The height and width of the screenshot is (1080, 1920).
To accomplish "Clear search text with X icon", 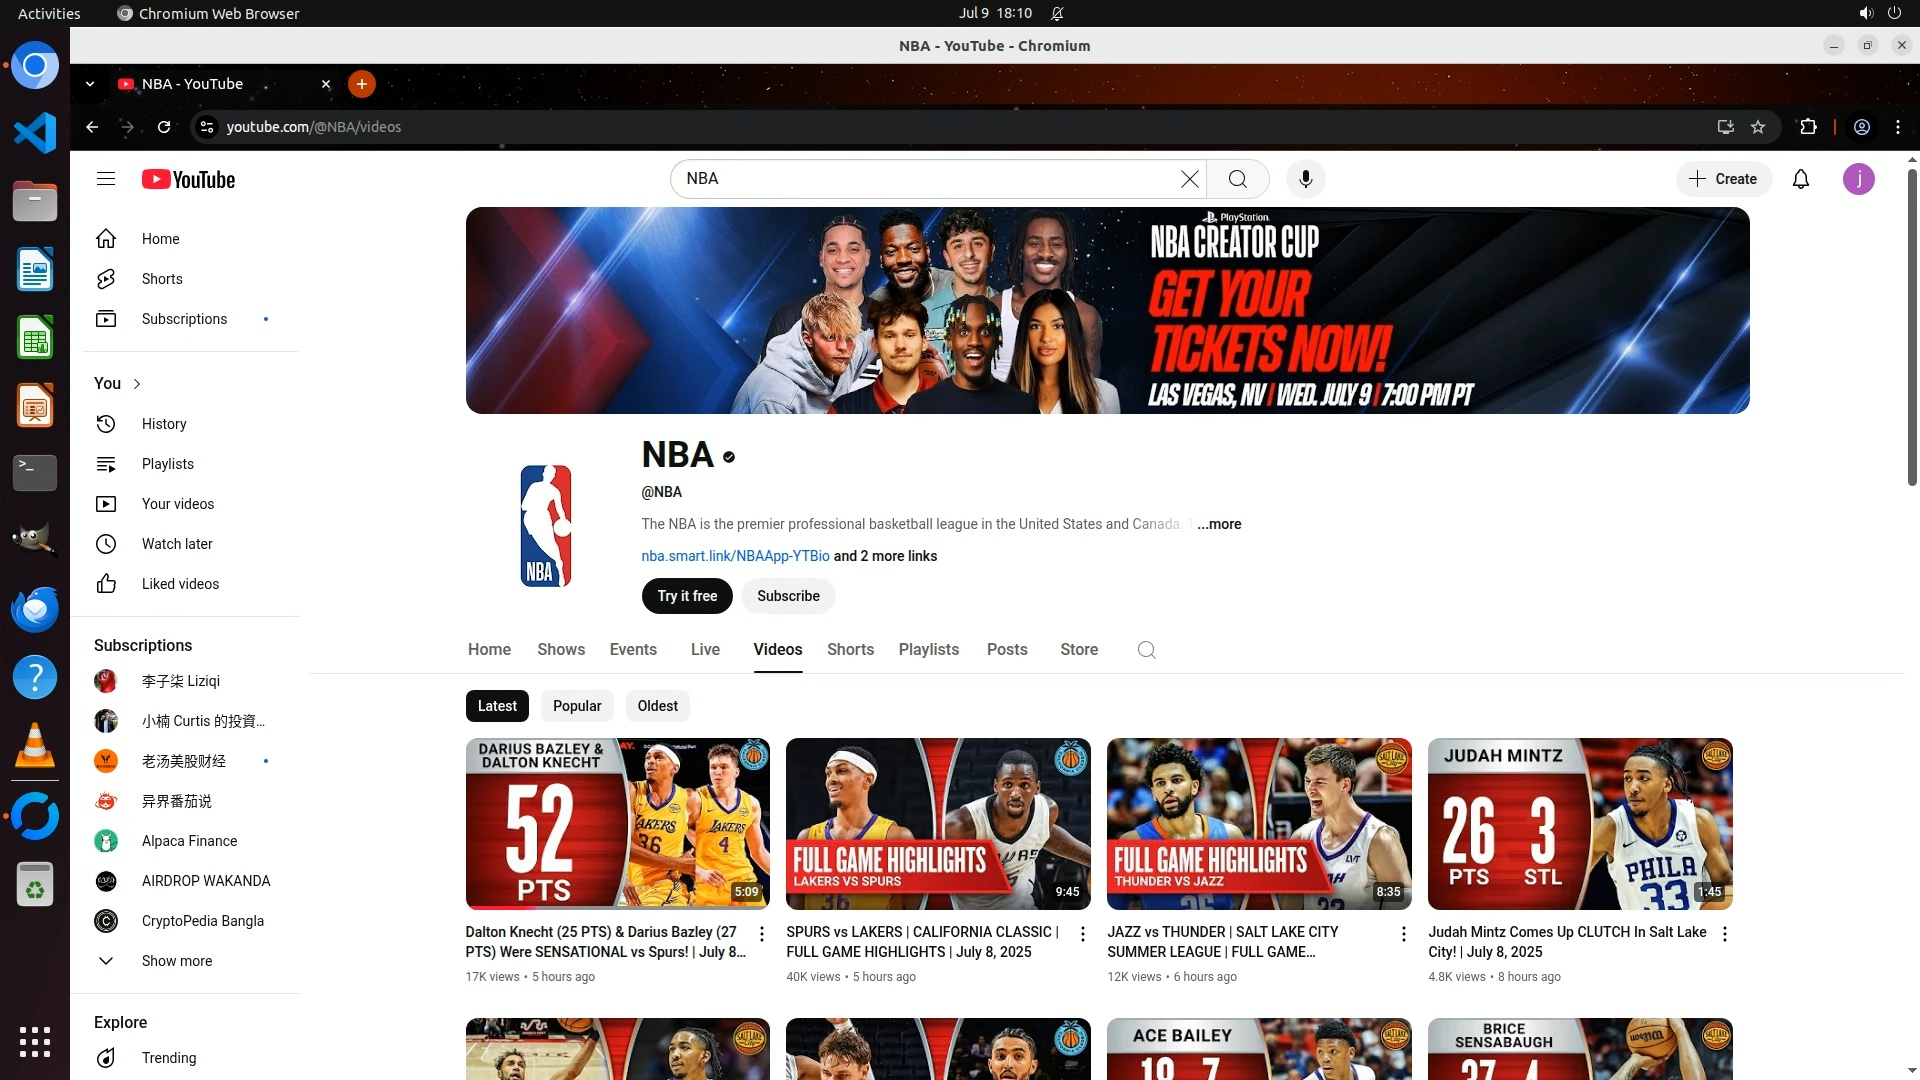I will tap(1189, 179).
